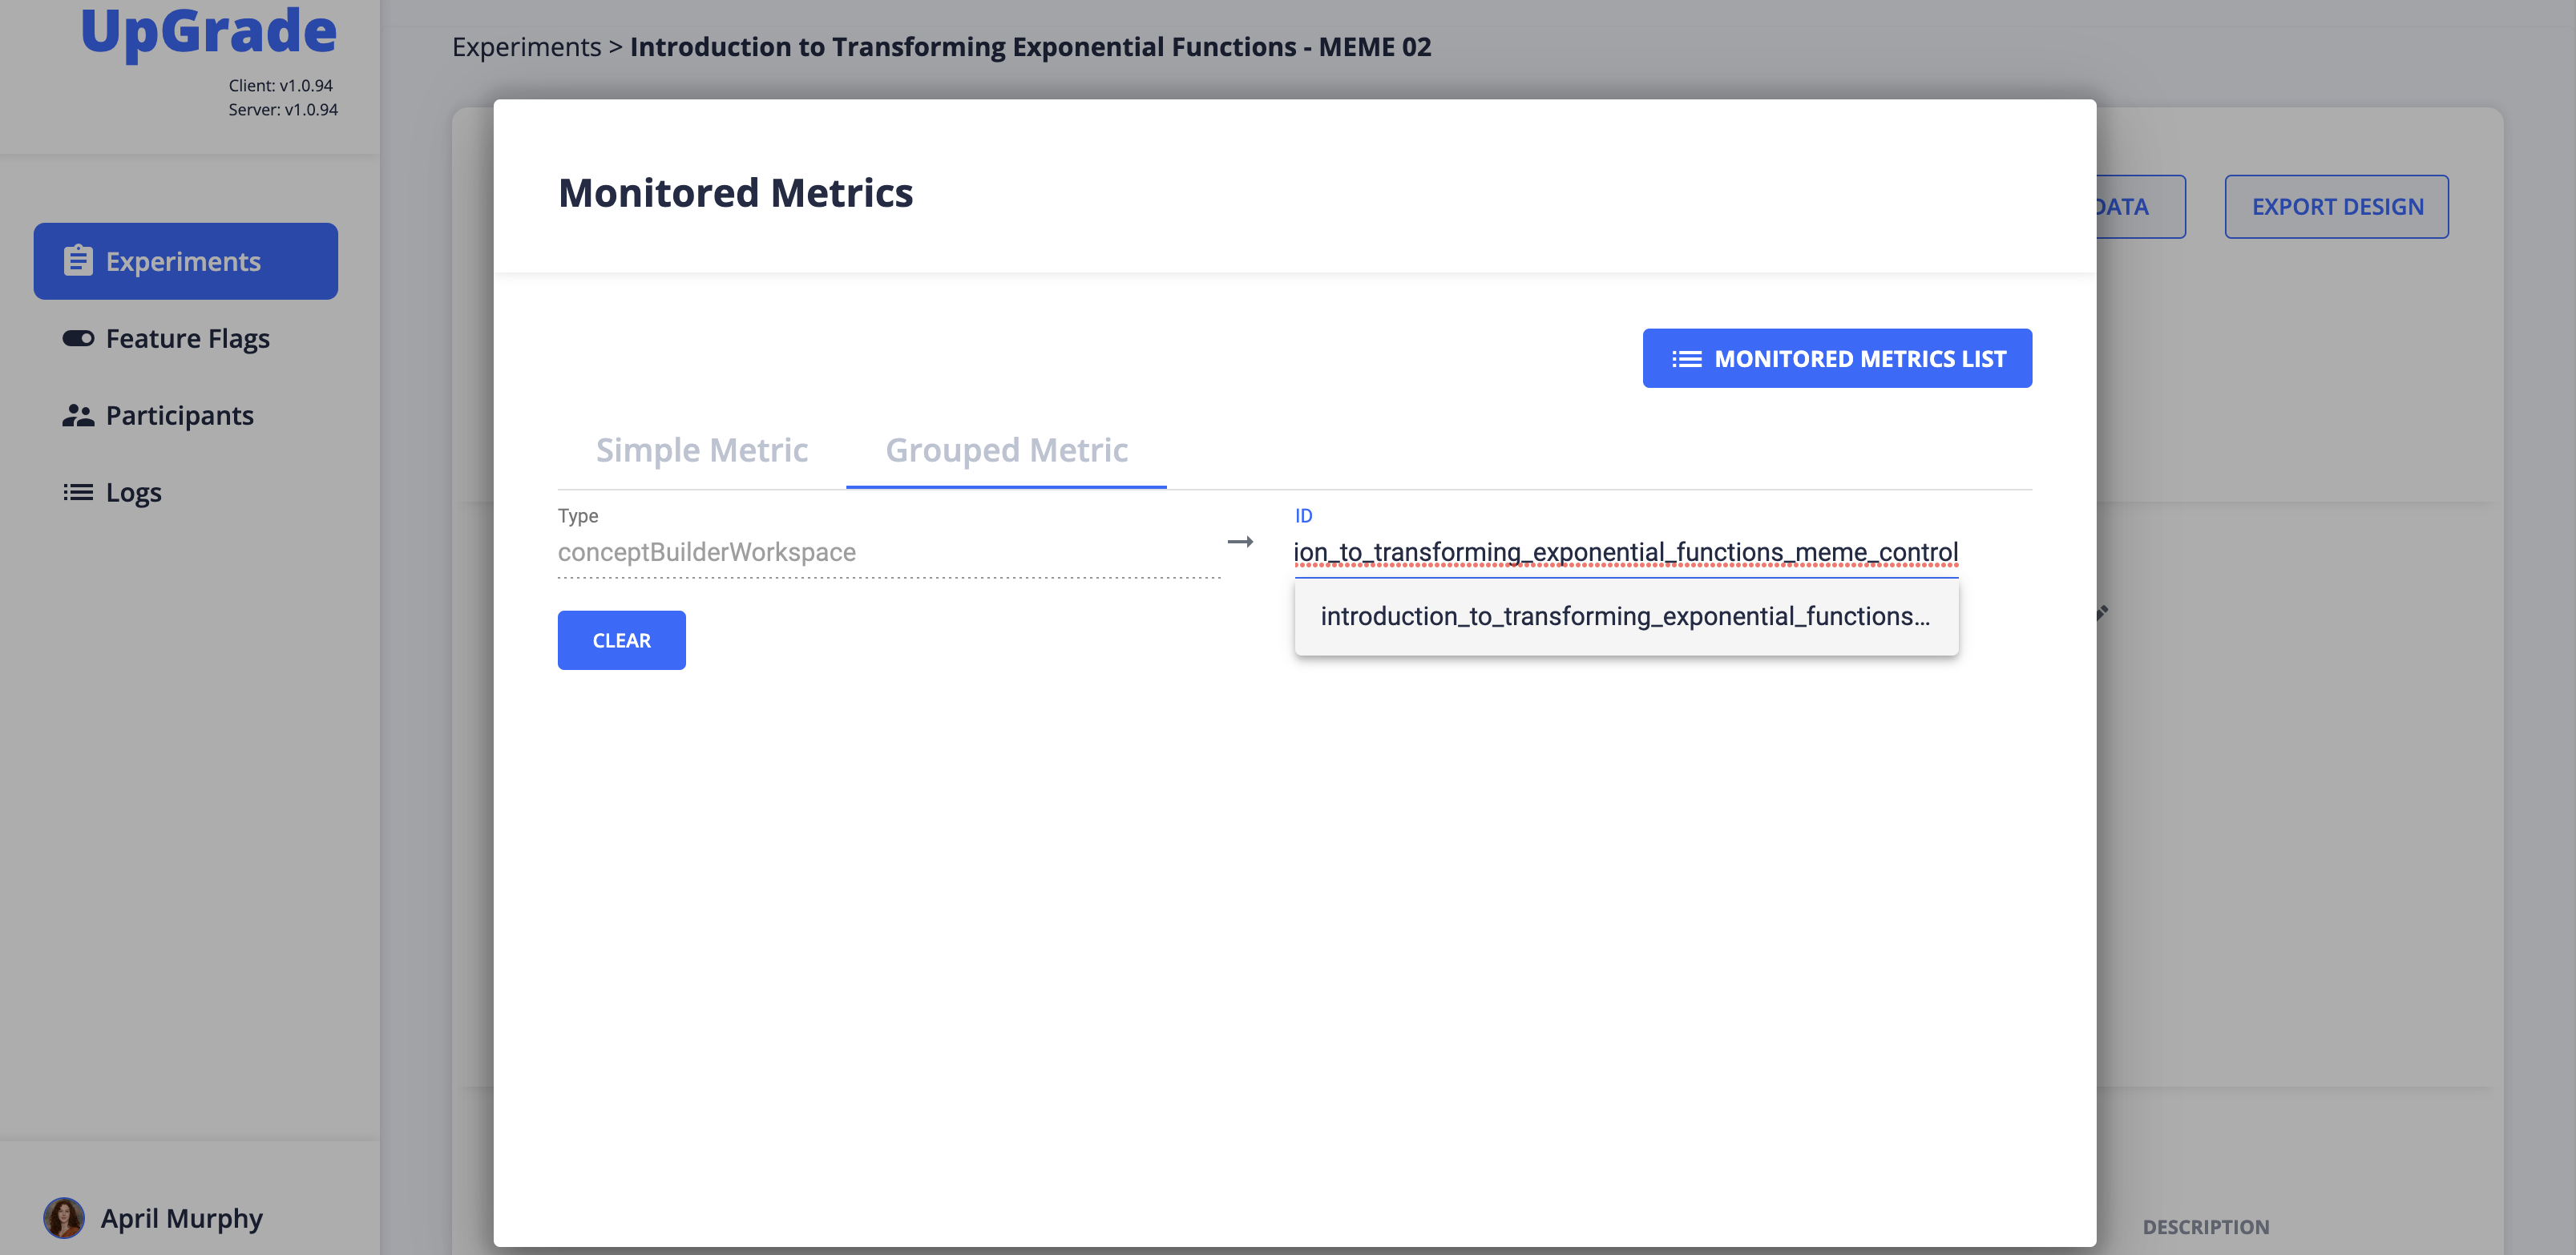Open the MONITORED METRICS LIST
Viewport: 2576px width, 1255px height.
pyautogui.click(x=1837, y=358)
